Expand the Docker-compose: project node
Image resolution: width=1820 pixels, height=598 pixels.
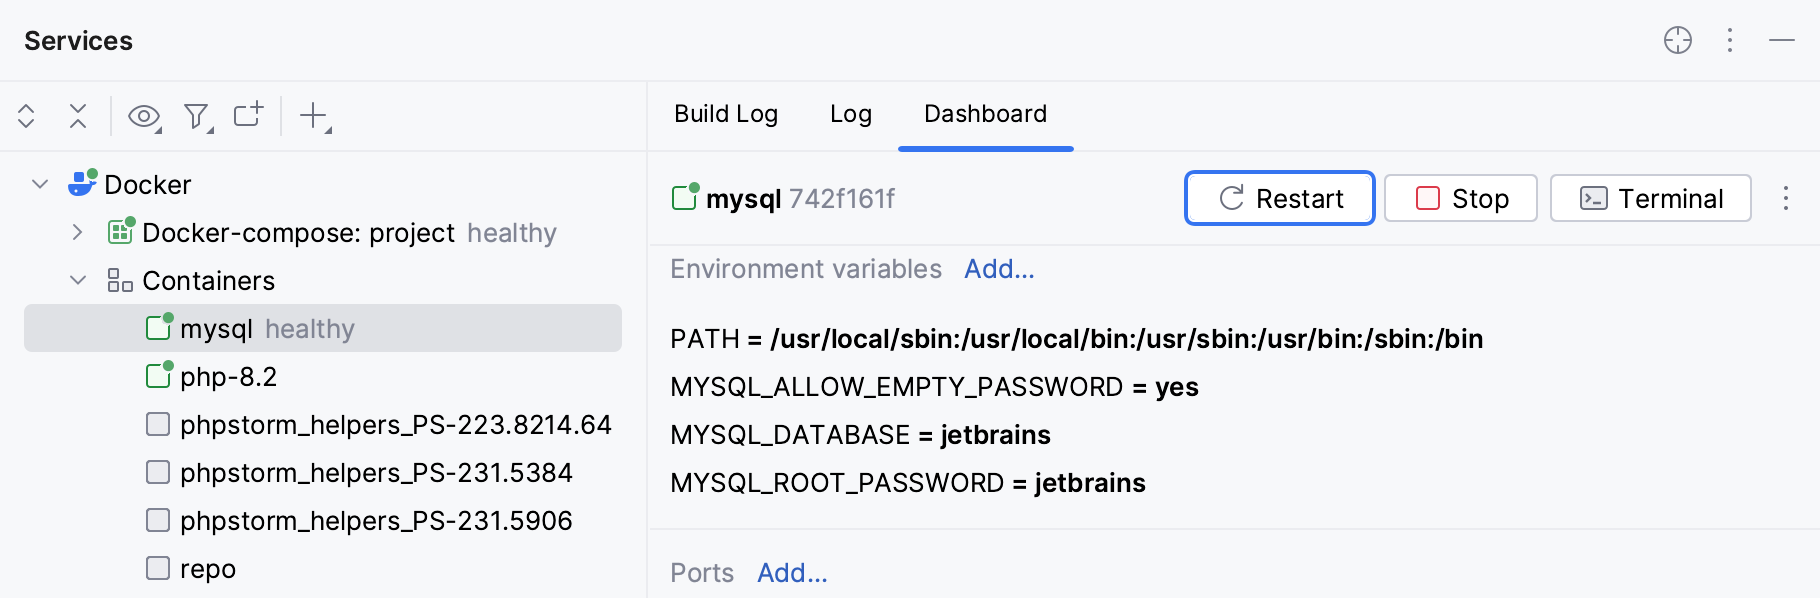pos(77,232)
